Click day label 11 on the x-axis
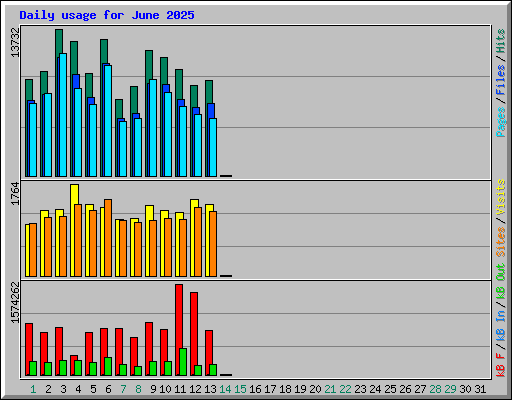512x400 pixels. point(180,389)
